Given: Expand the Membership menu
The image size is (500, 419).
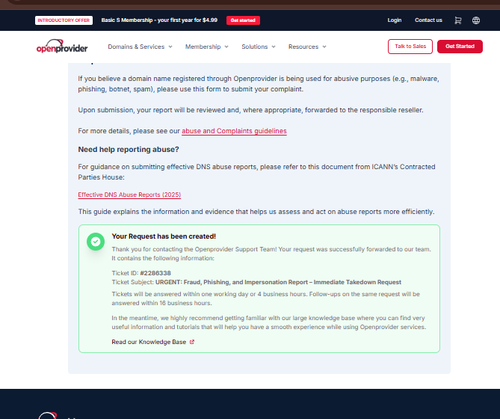Looking at the screenshot, I should tap(207, 47).
